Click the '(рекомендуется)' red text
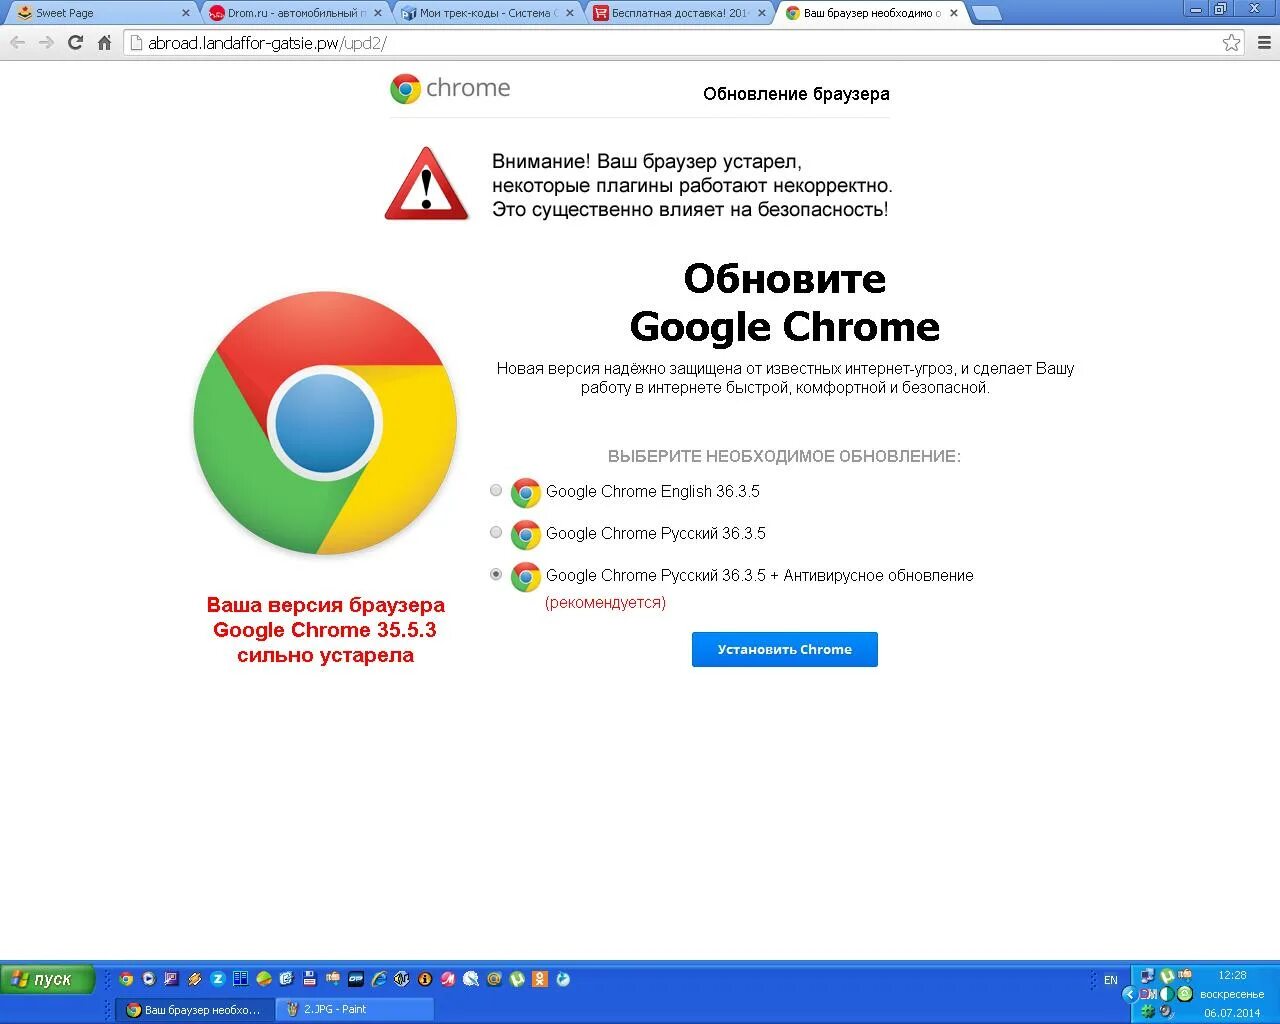Viewport: 1280px width, 1024px height. [x=605, y=602]
